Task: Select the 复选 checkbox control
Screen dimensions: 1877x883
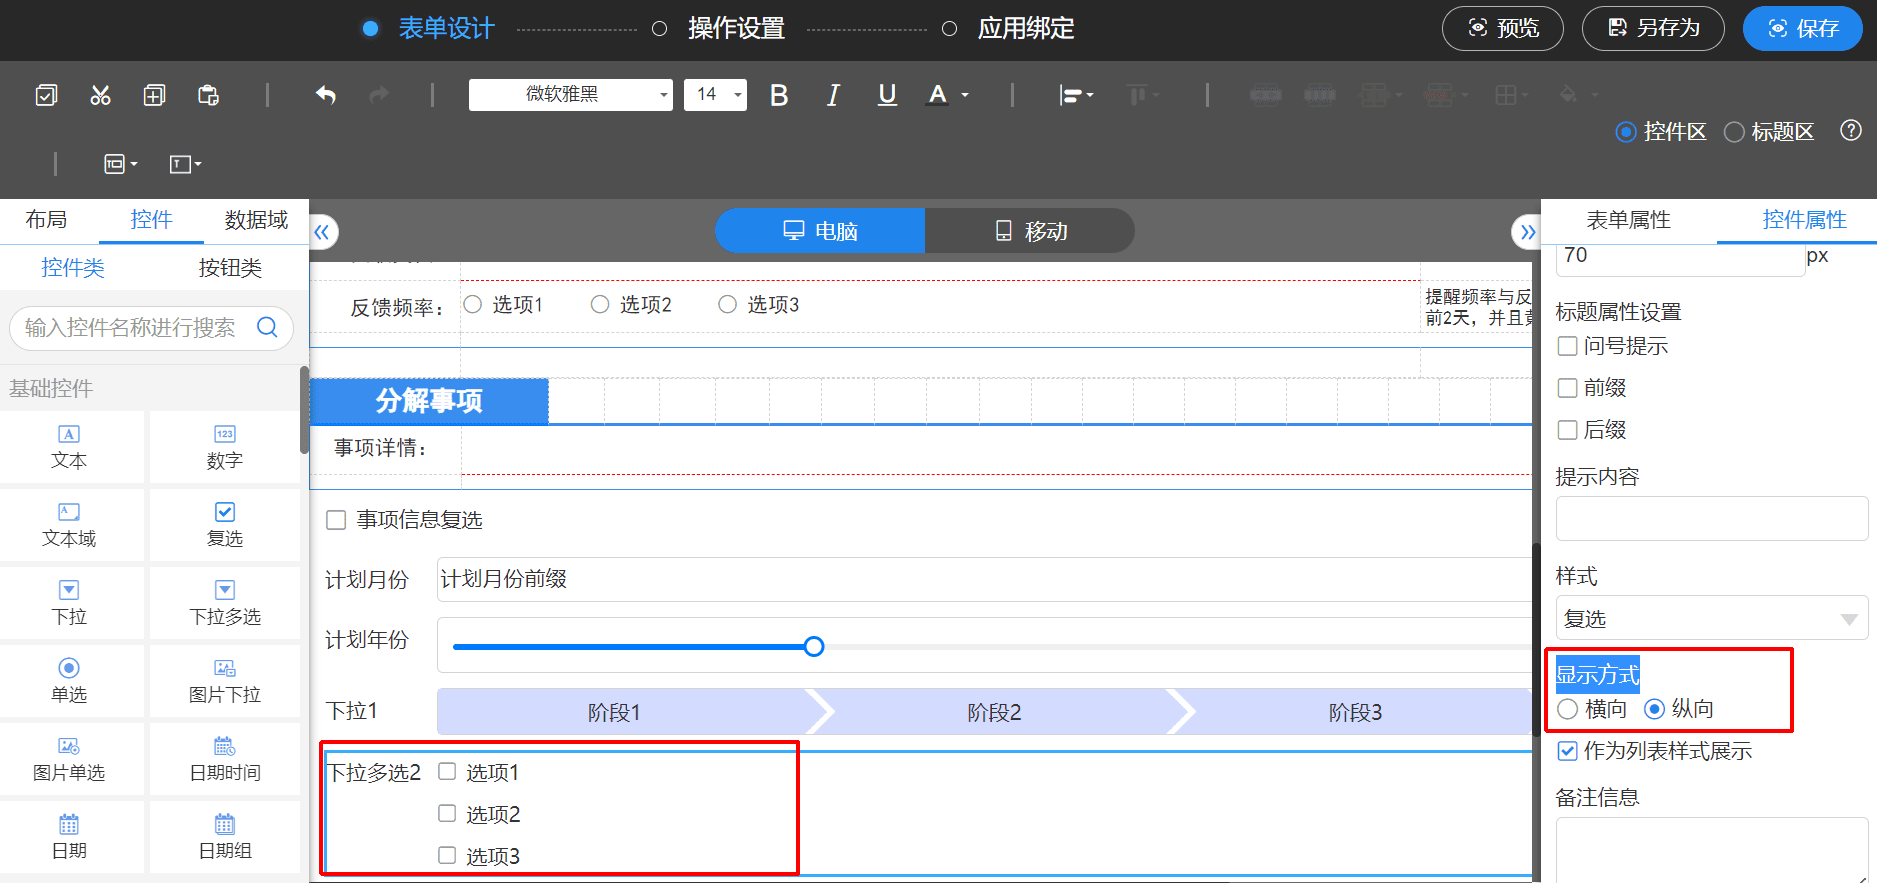Action: coord(225,525)
